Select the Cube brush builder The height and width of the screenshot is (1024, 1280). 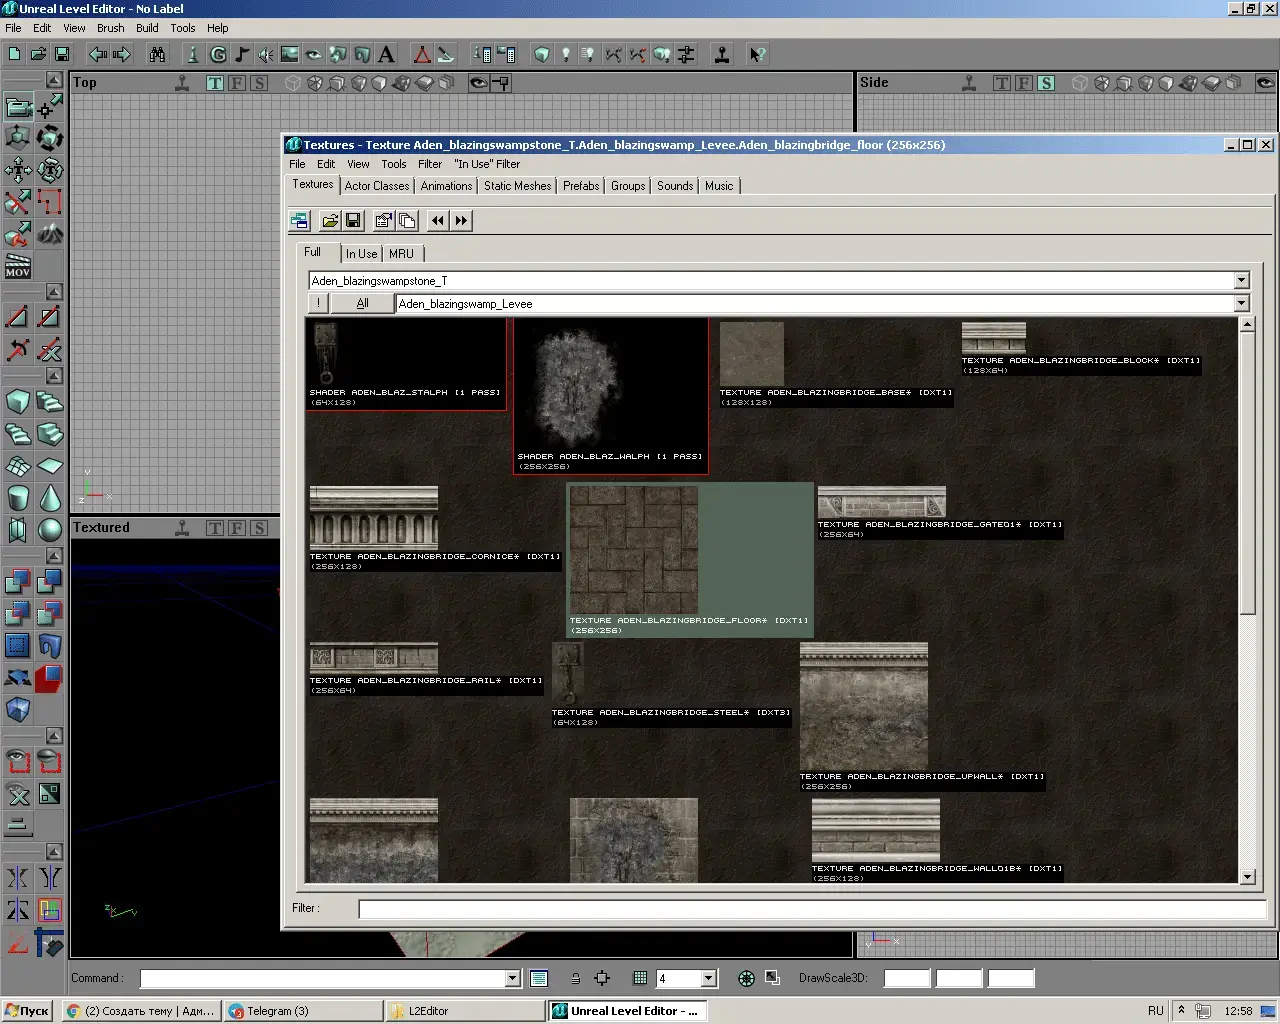18,402
